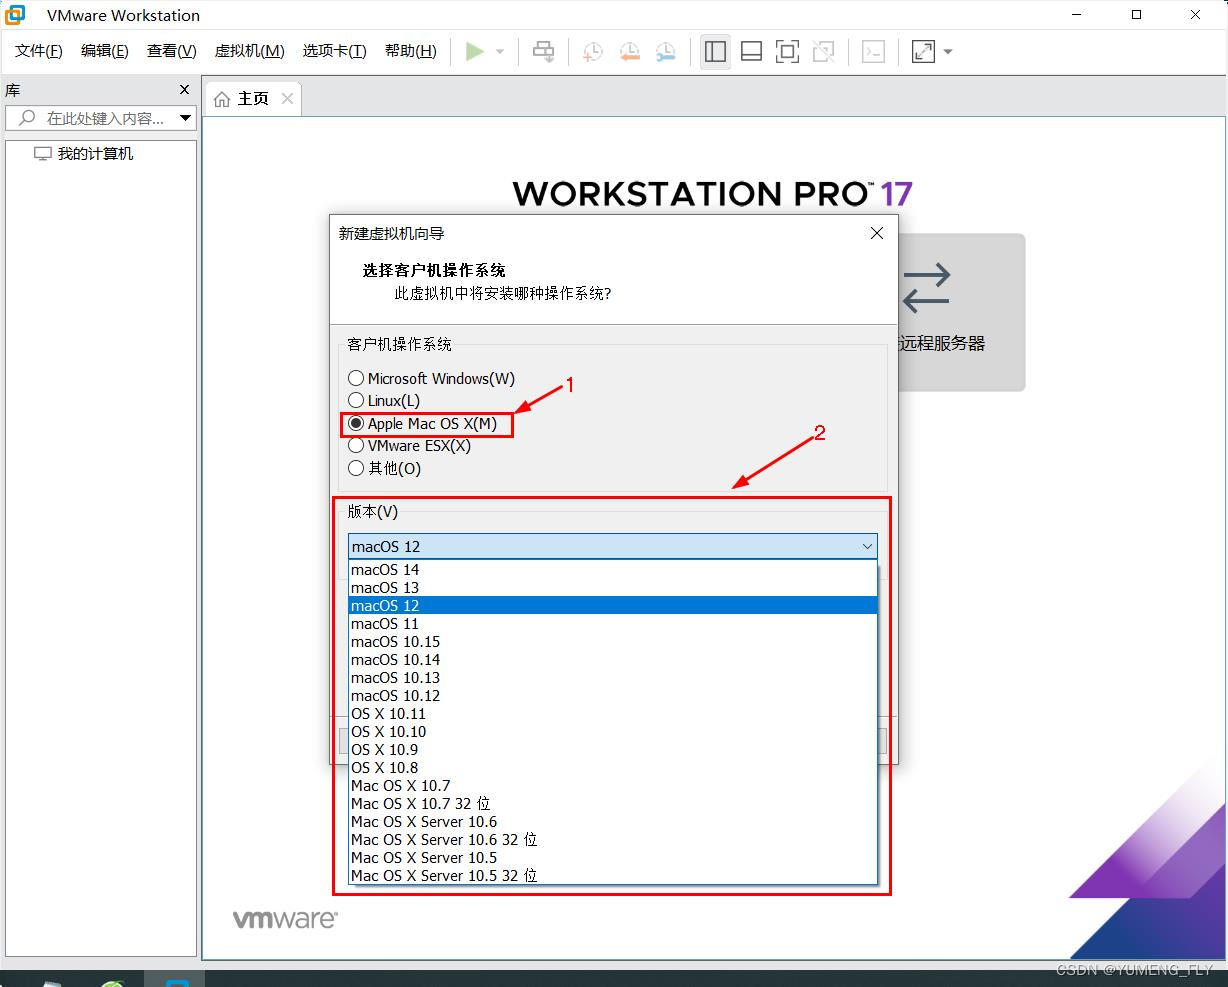Close the library panel with X

pyautogui.click(x=184, y=90)
